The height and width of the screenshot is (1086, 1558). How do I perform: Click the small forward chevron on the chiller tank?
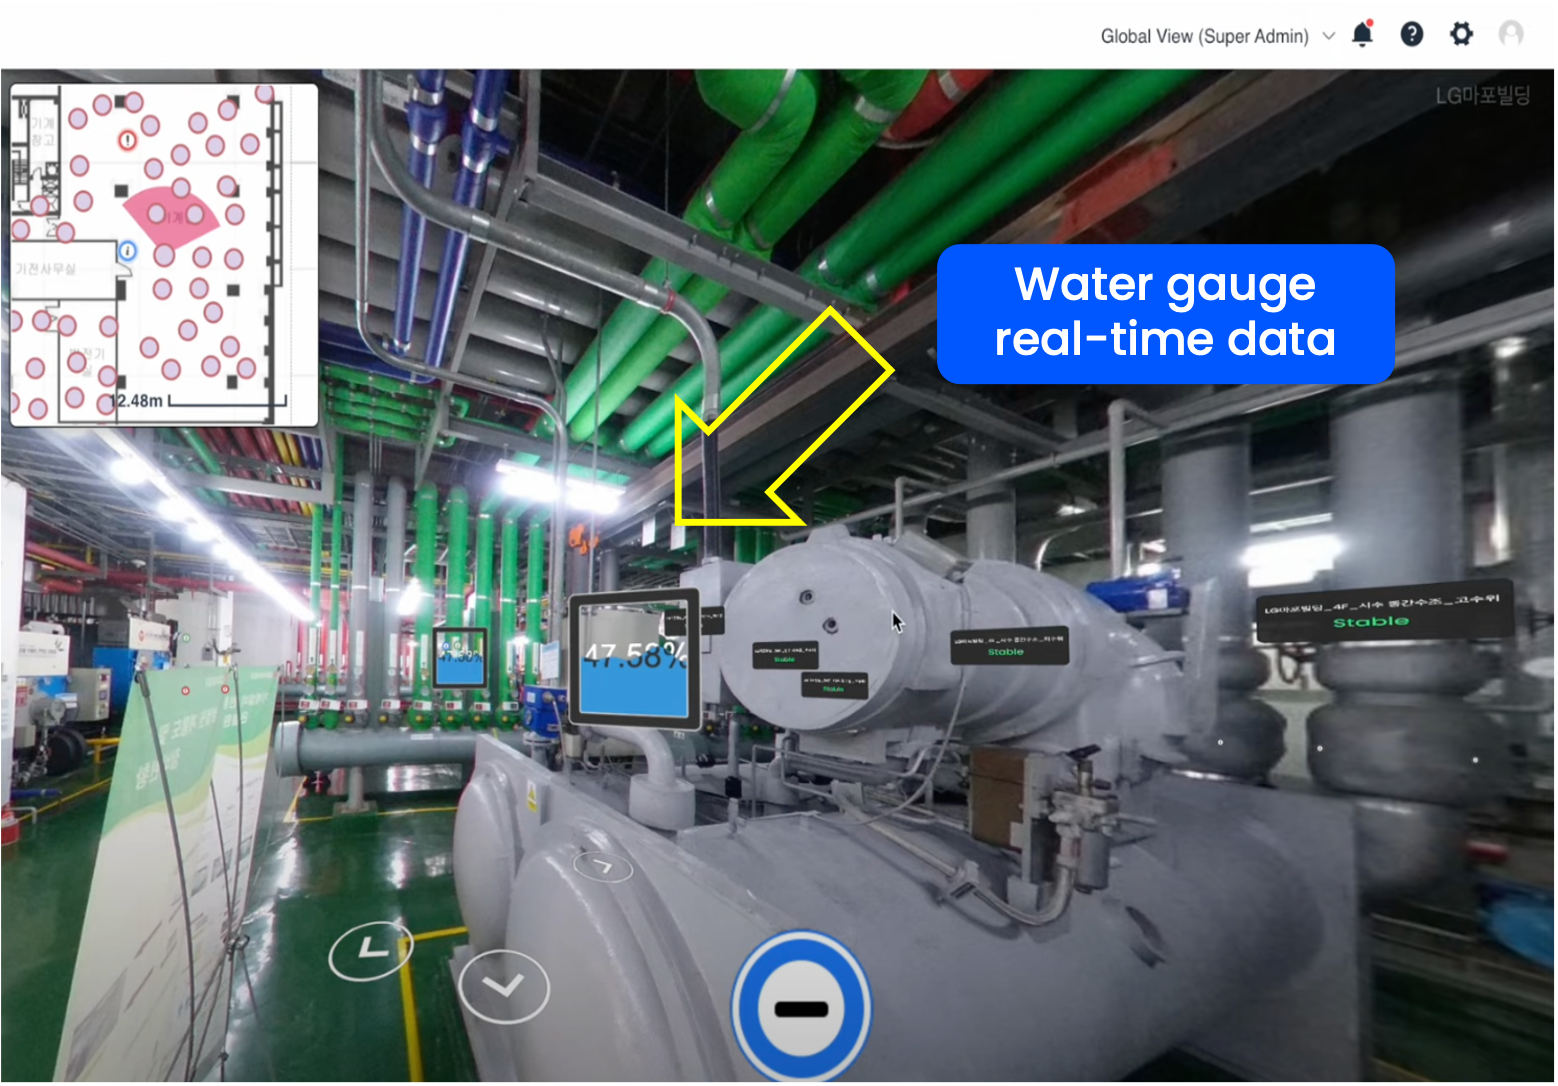[x=603, y=866]
